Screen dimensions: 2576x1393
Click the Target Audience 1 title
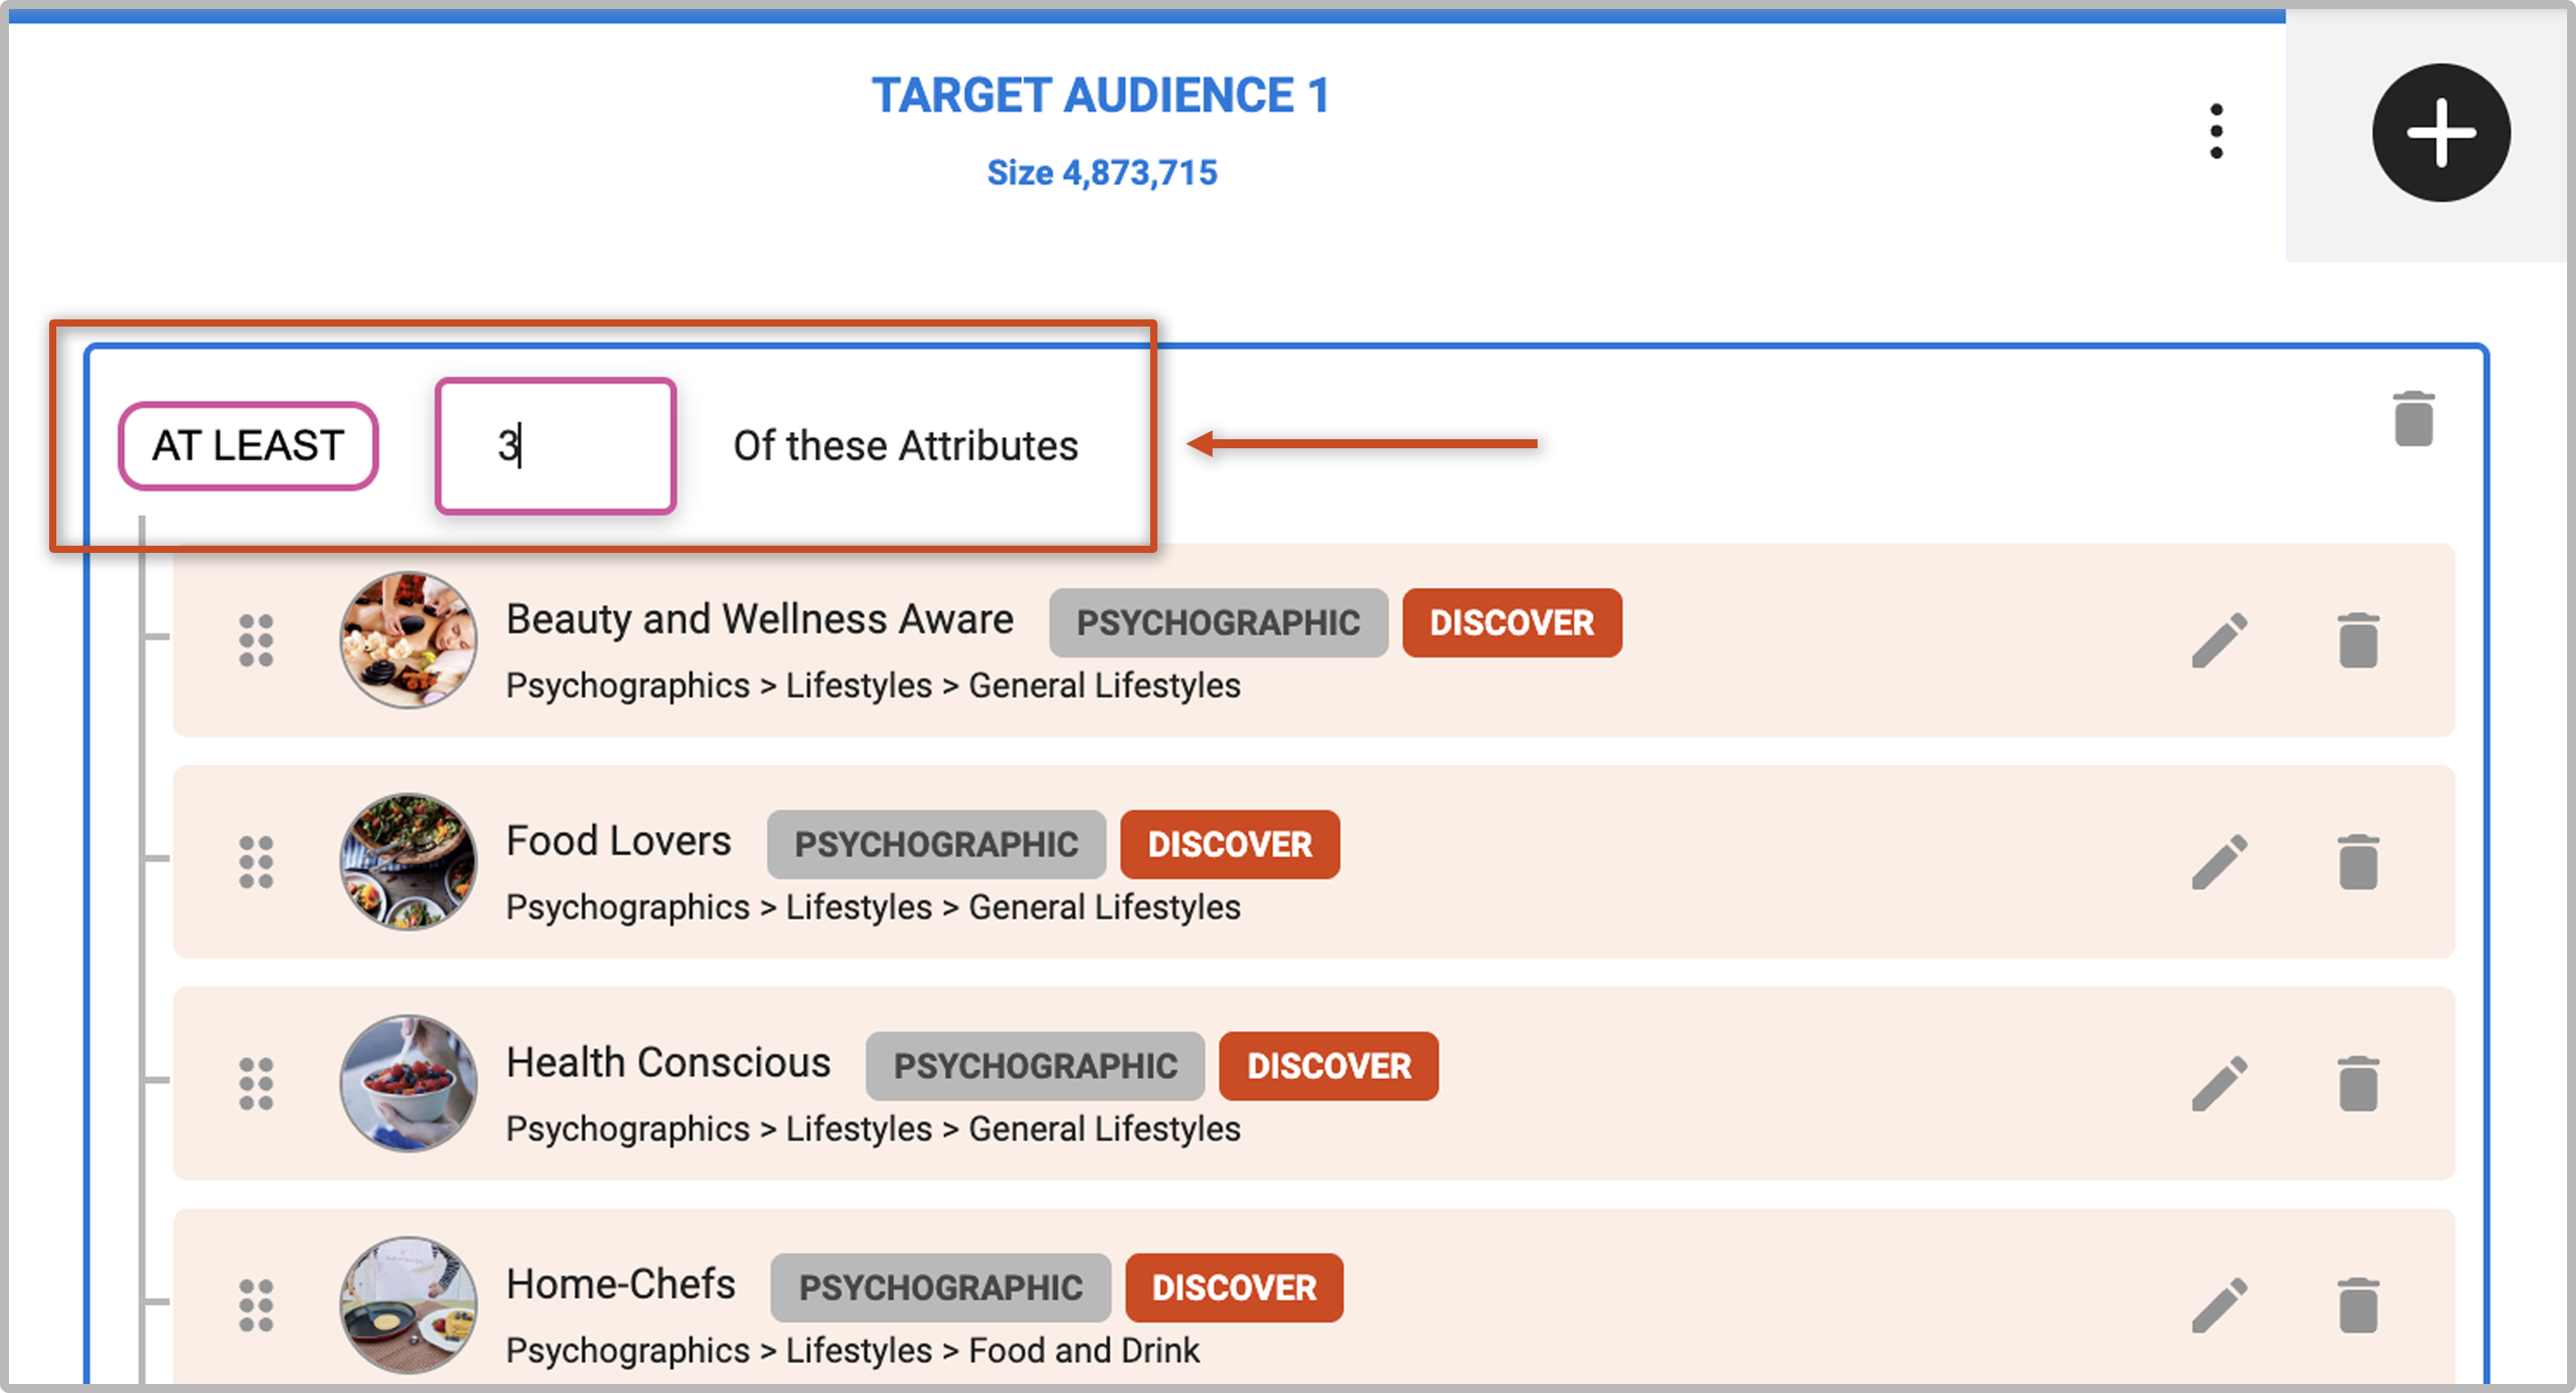(x=1100, y=96)
